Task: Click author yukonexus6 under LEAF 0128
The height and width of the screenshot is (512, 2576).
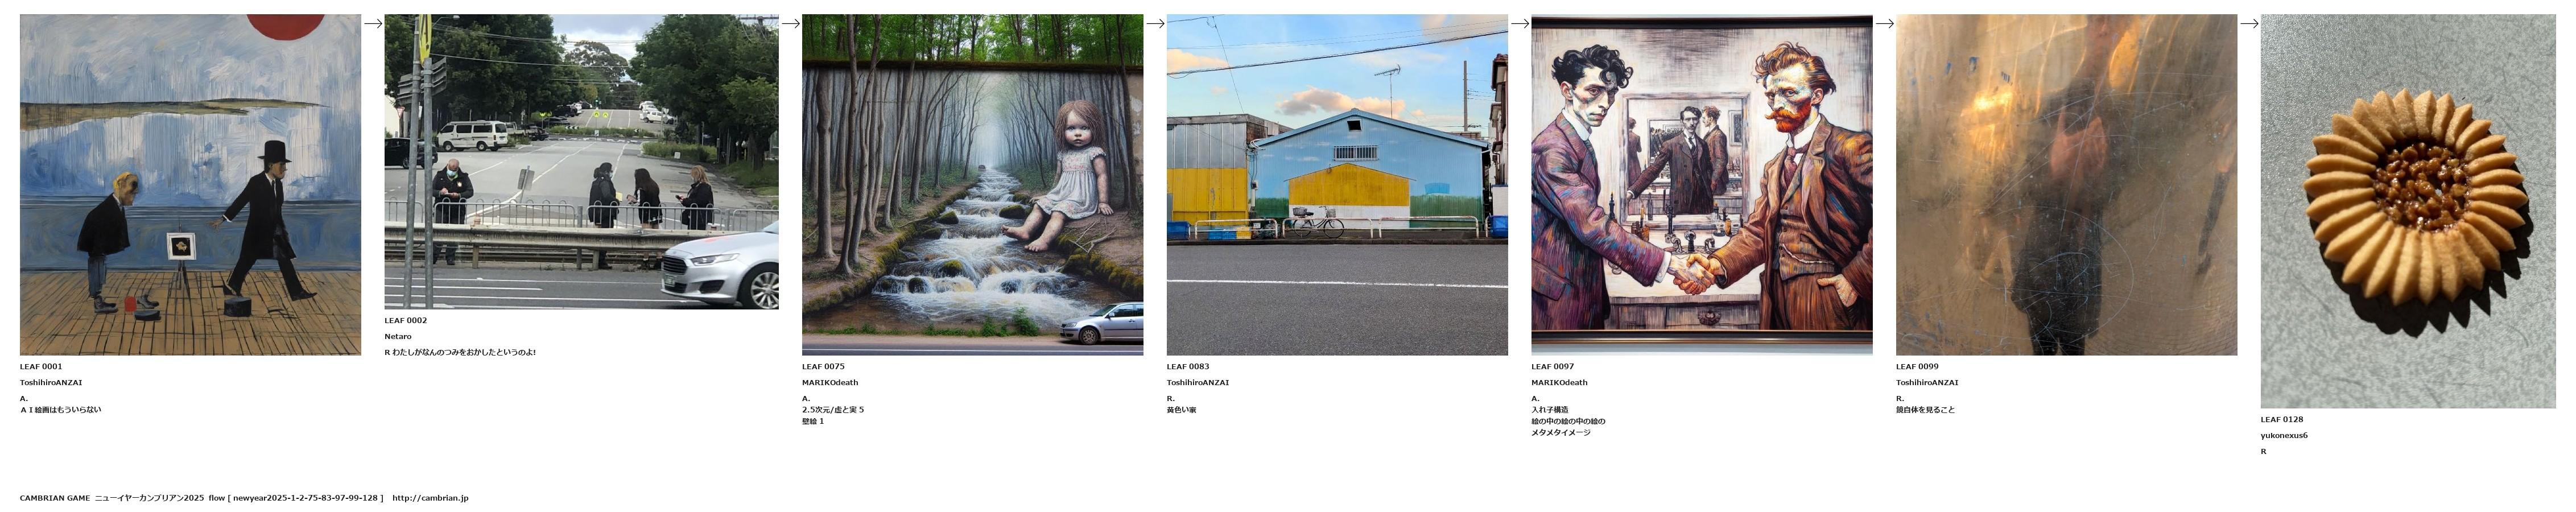Action: point(2284,436)
